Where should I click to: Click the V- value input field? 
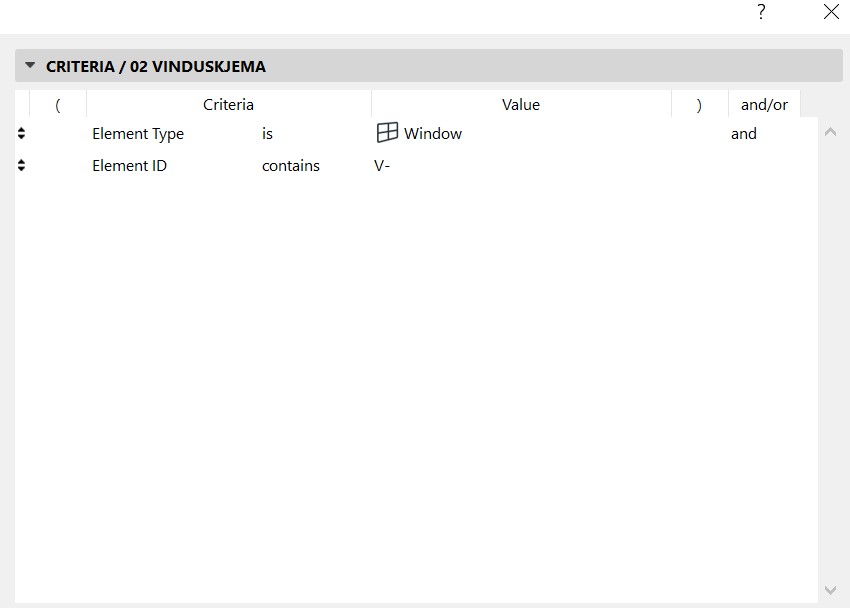tap(500, 166)
